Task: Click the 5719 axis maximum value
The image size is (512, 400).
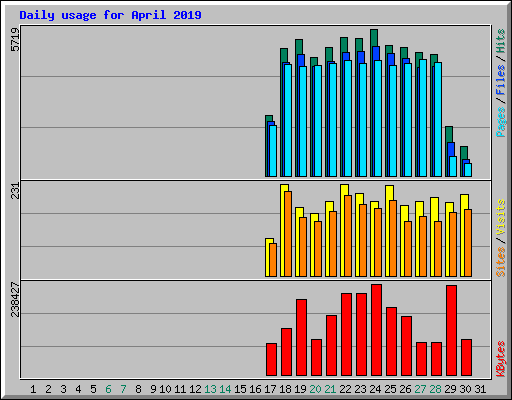Action: 15,40
